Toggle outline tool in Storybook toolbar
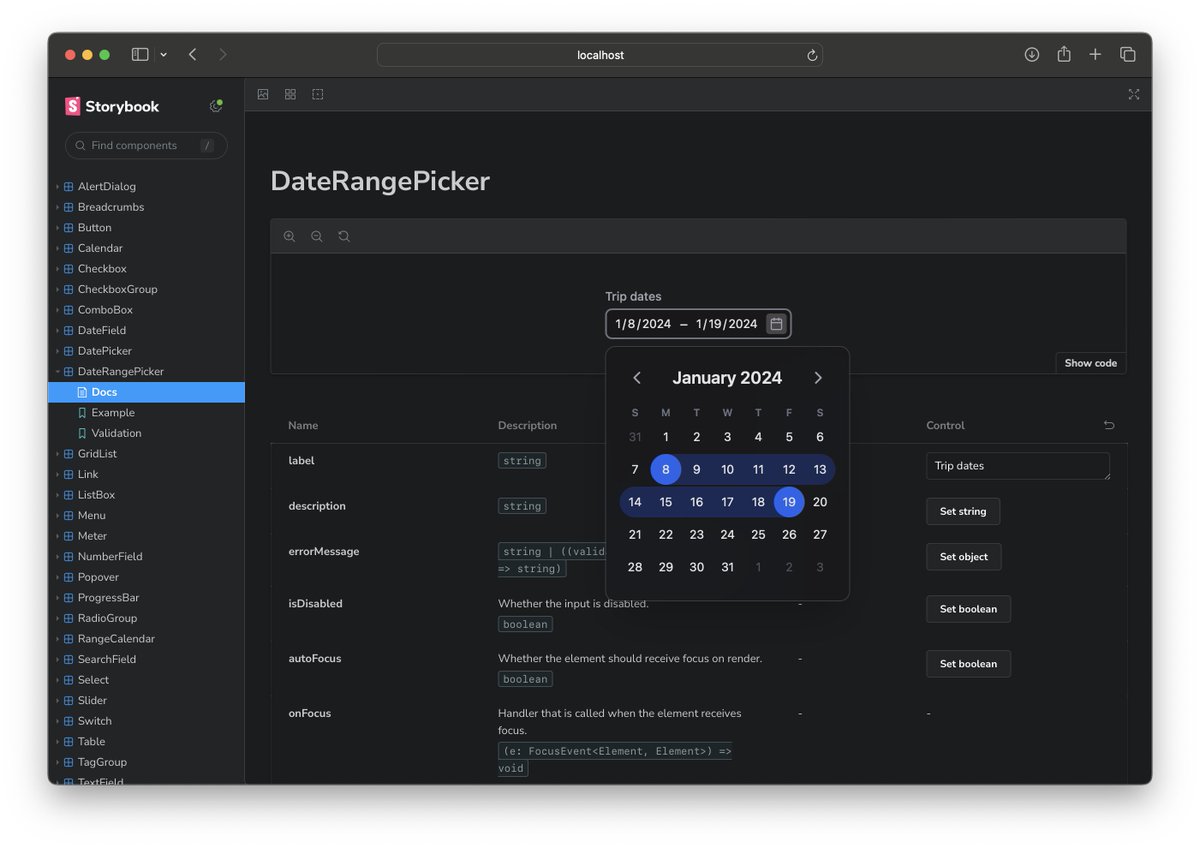Viewport: 1200px width, 848px height. (318, 94)
